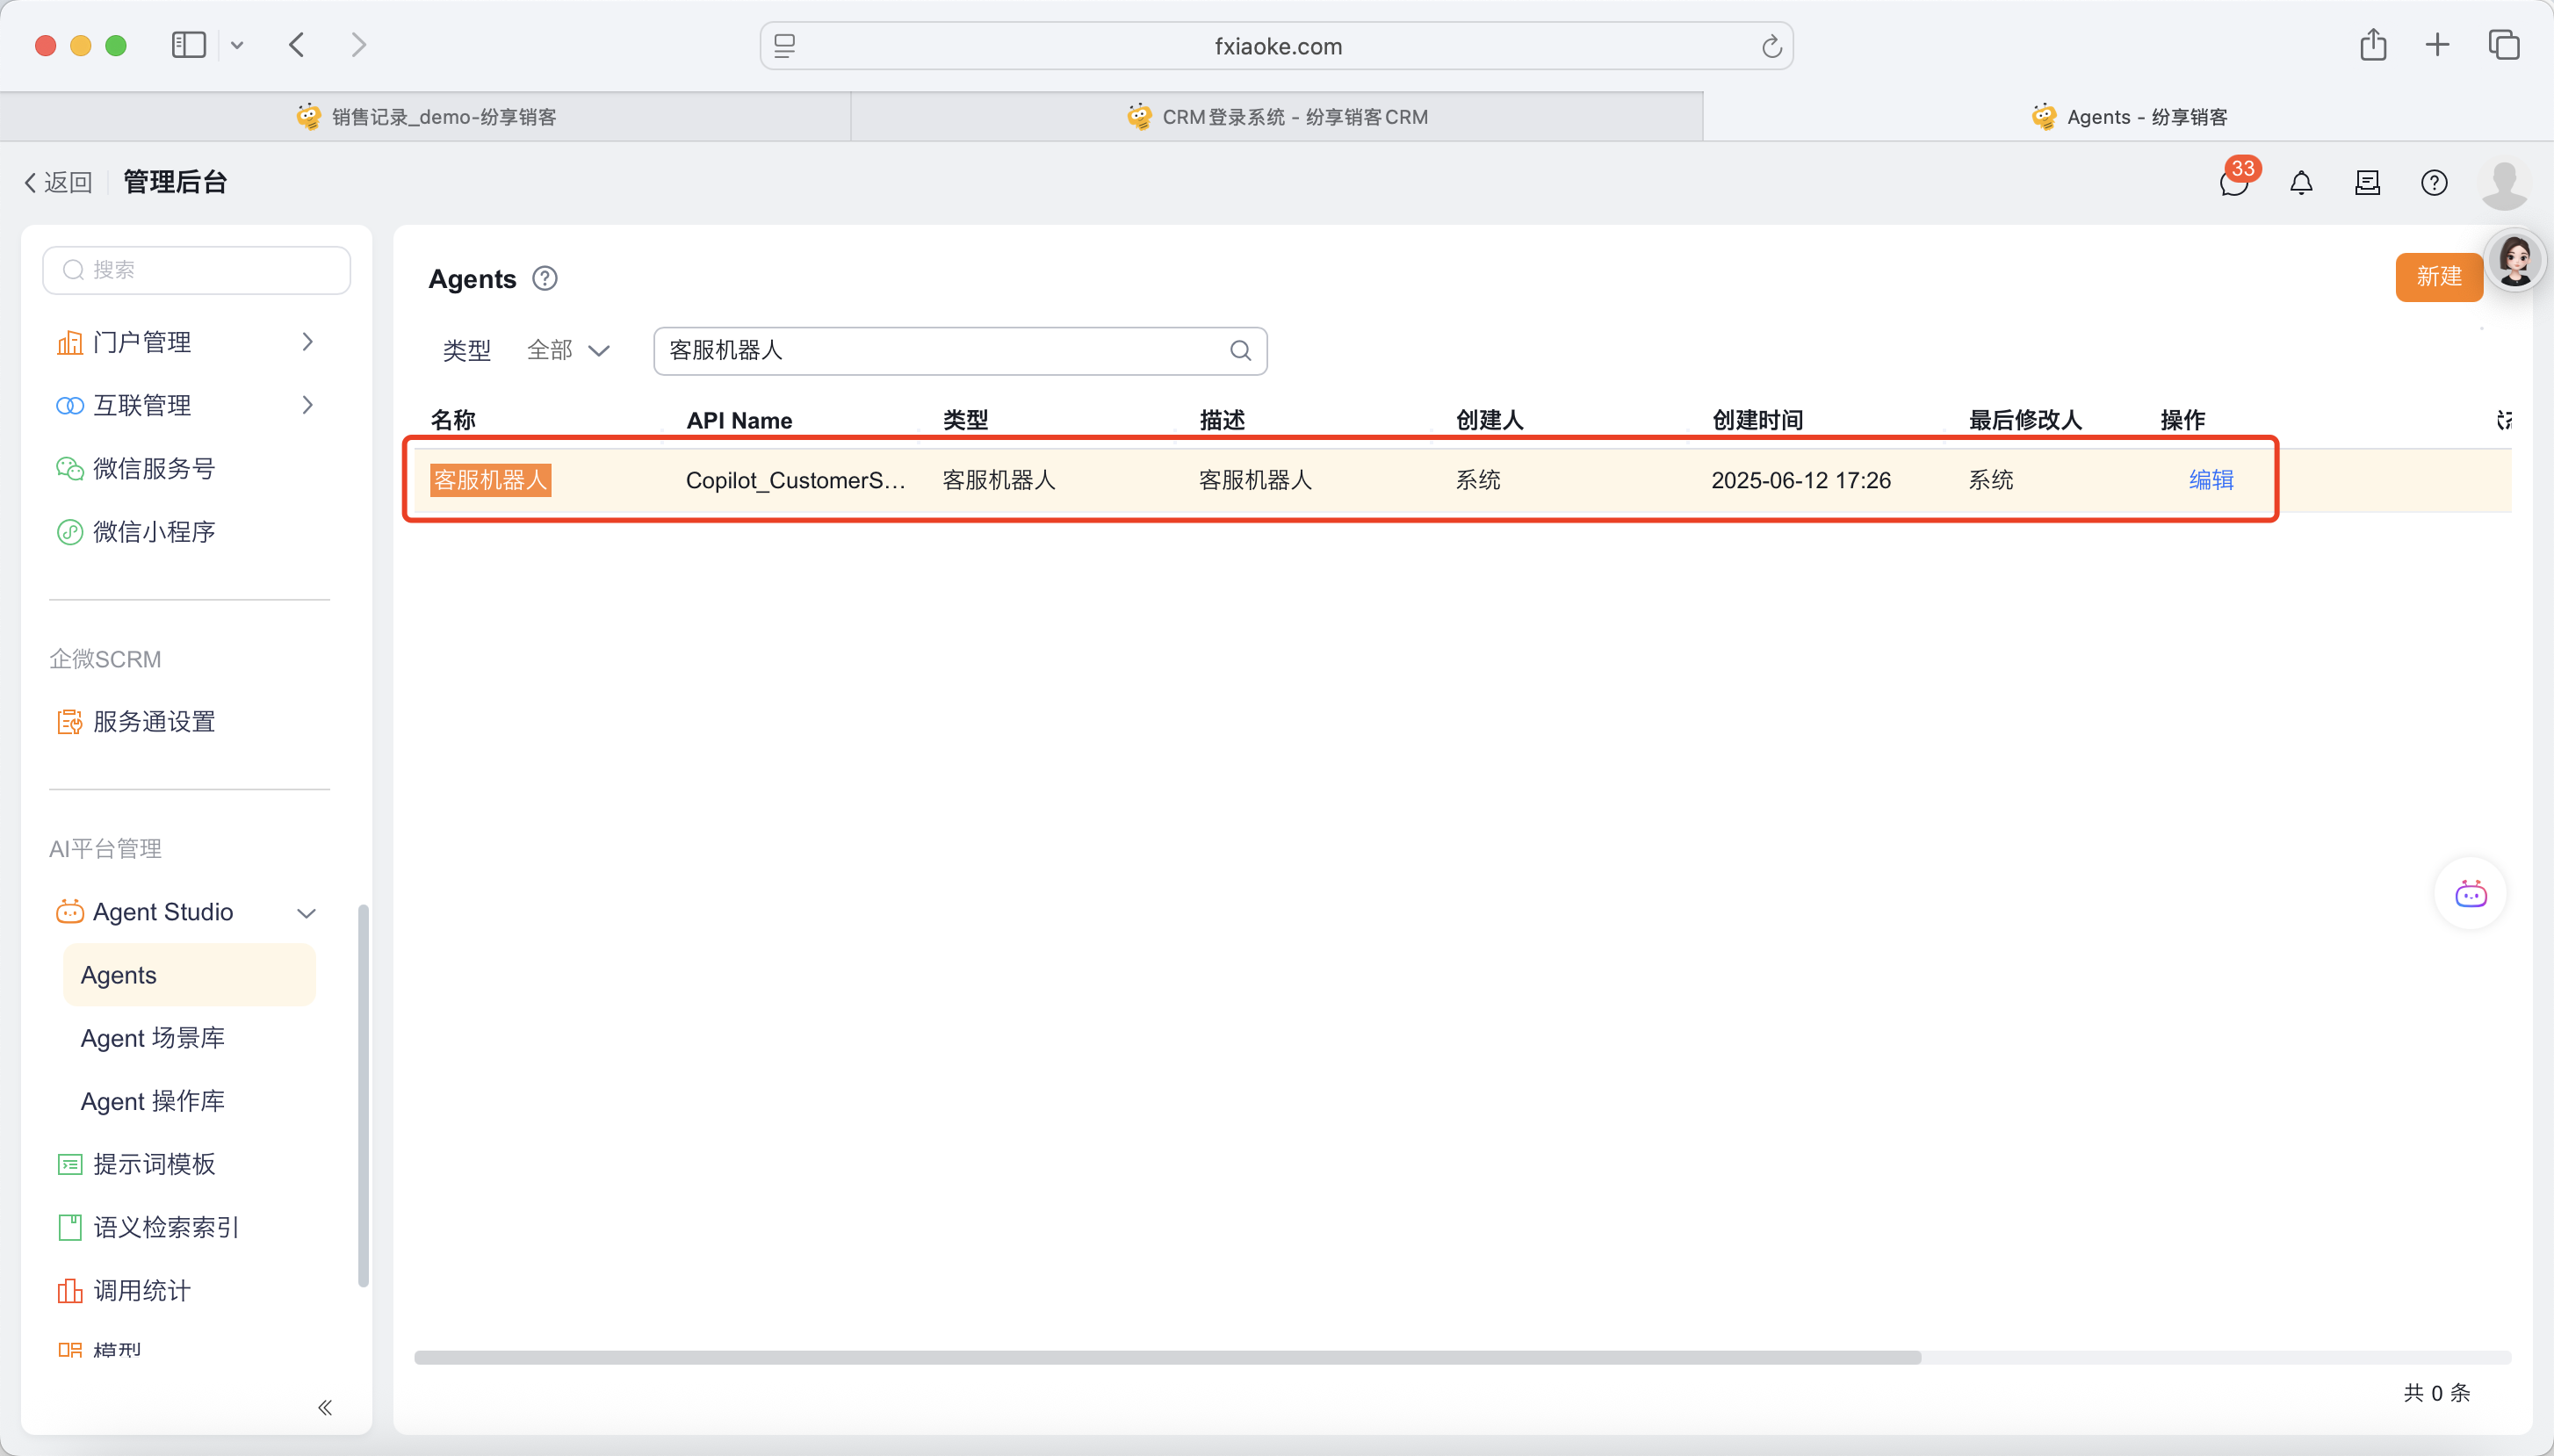
Task: Collapse the sidebar with double-arrow icon
Action: pyautogui.click(x=325, y=1408)
